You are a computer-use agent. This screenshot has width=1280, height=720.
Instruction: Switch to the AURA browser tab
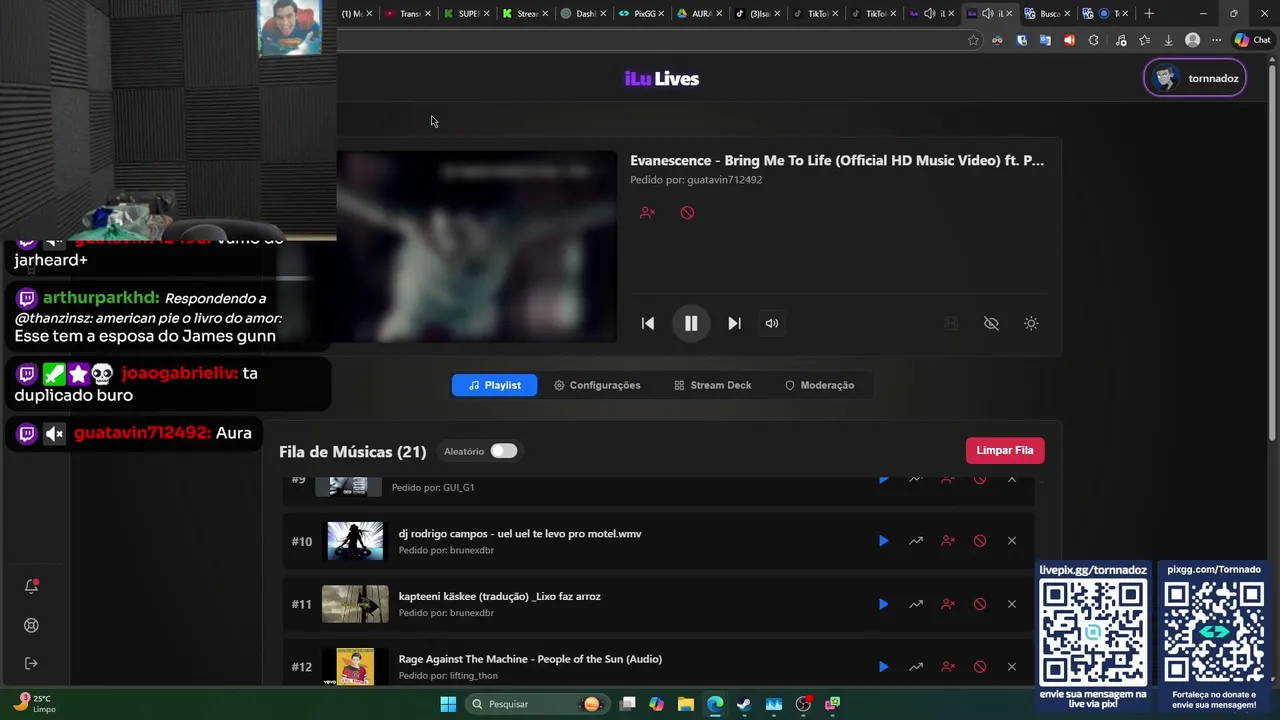tap(700, 13)
